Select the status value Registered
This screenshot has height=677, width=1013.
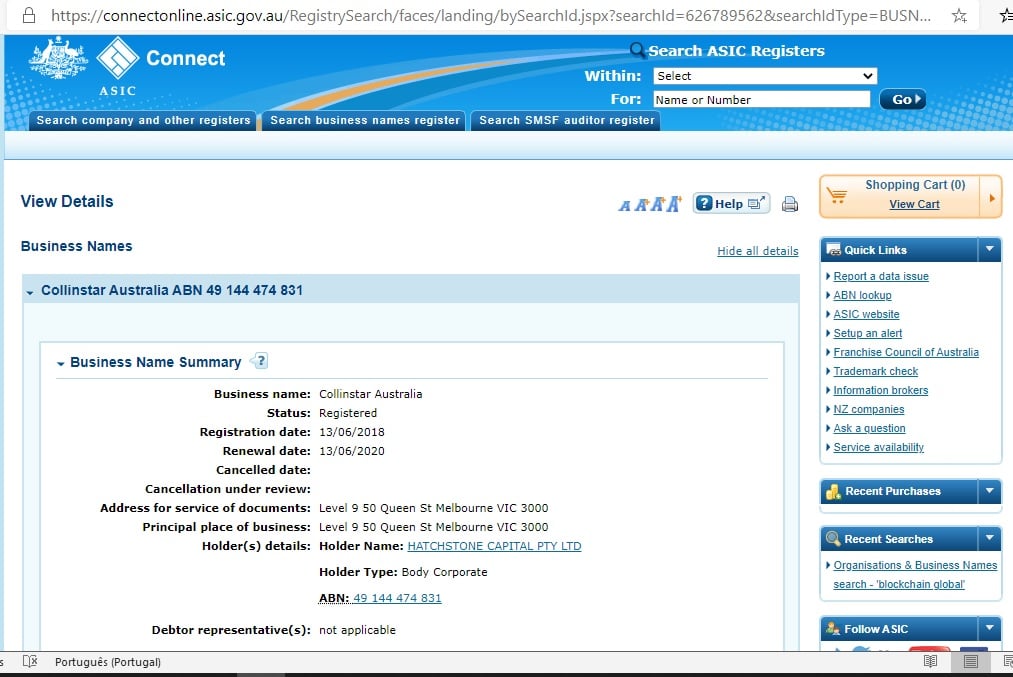click(348, 413)
